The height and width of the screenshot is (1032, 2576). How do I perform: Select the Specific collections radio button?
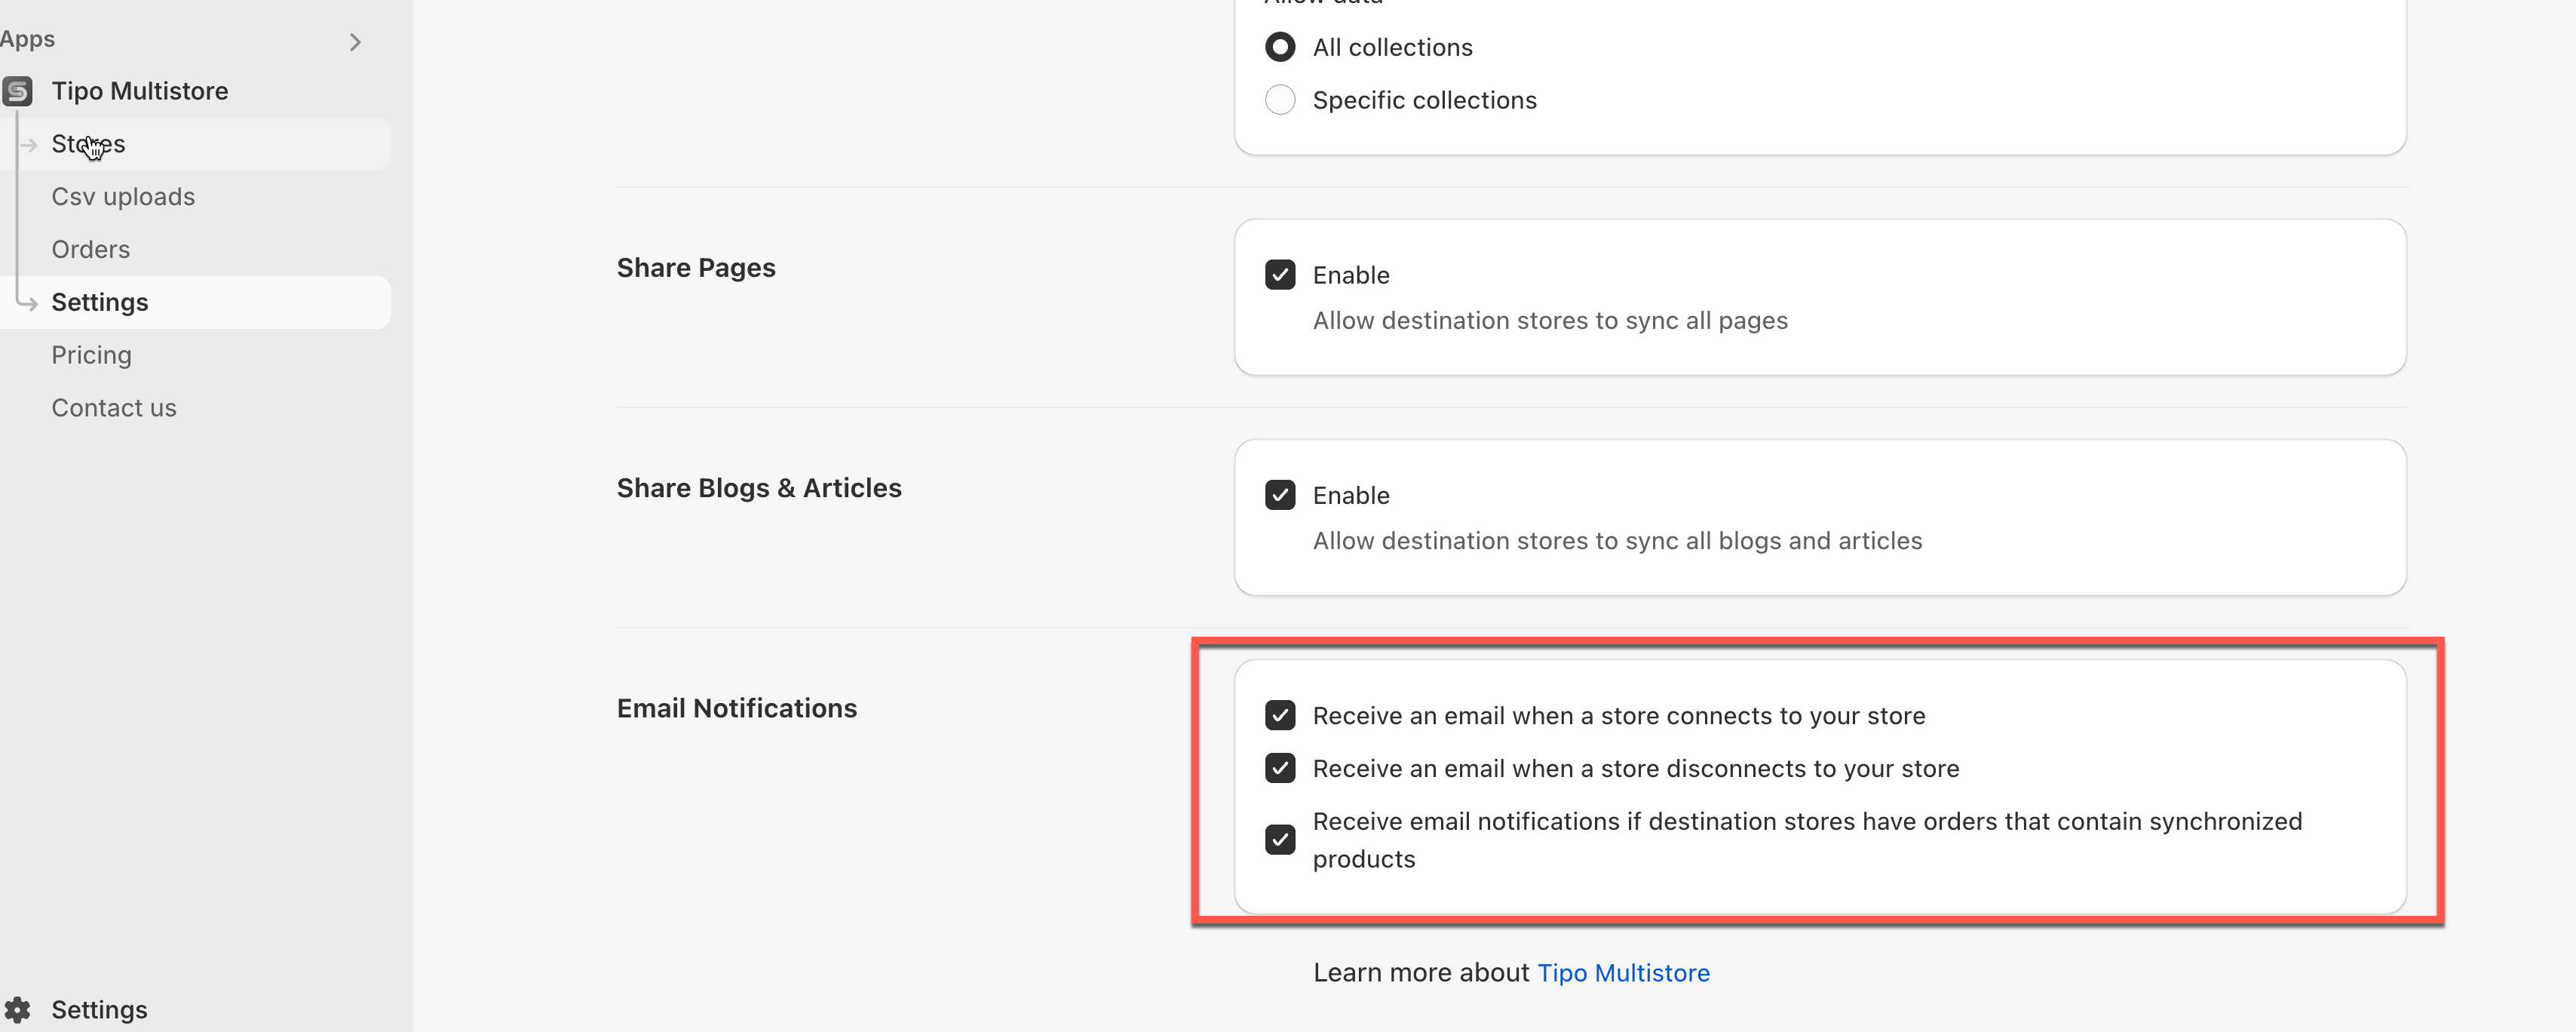tap(1280, 100)
